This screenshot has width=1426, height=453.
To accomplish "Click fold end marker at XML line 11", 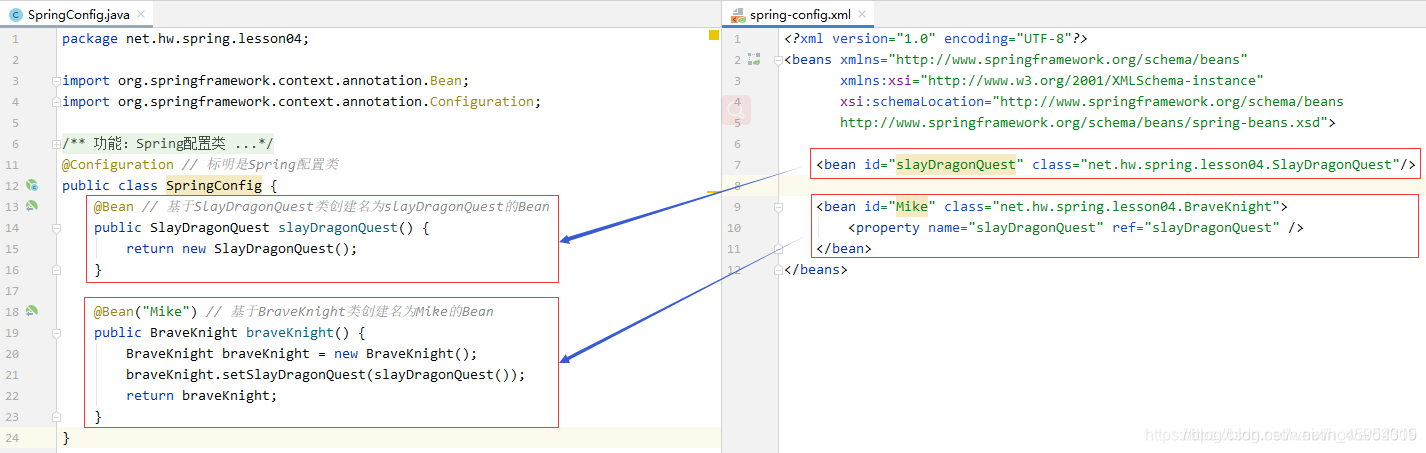I will pos(778,248).
